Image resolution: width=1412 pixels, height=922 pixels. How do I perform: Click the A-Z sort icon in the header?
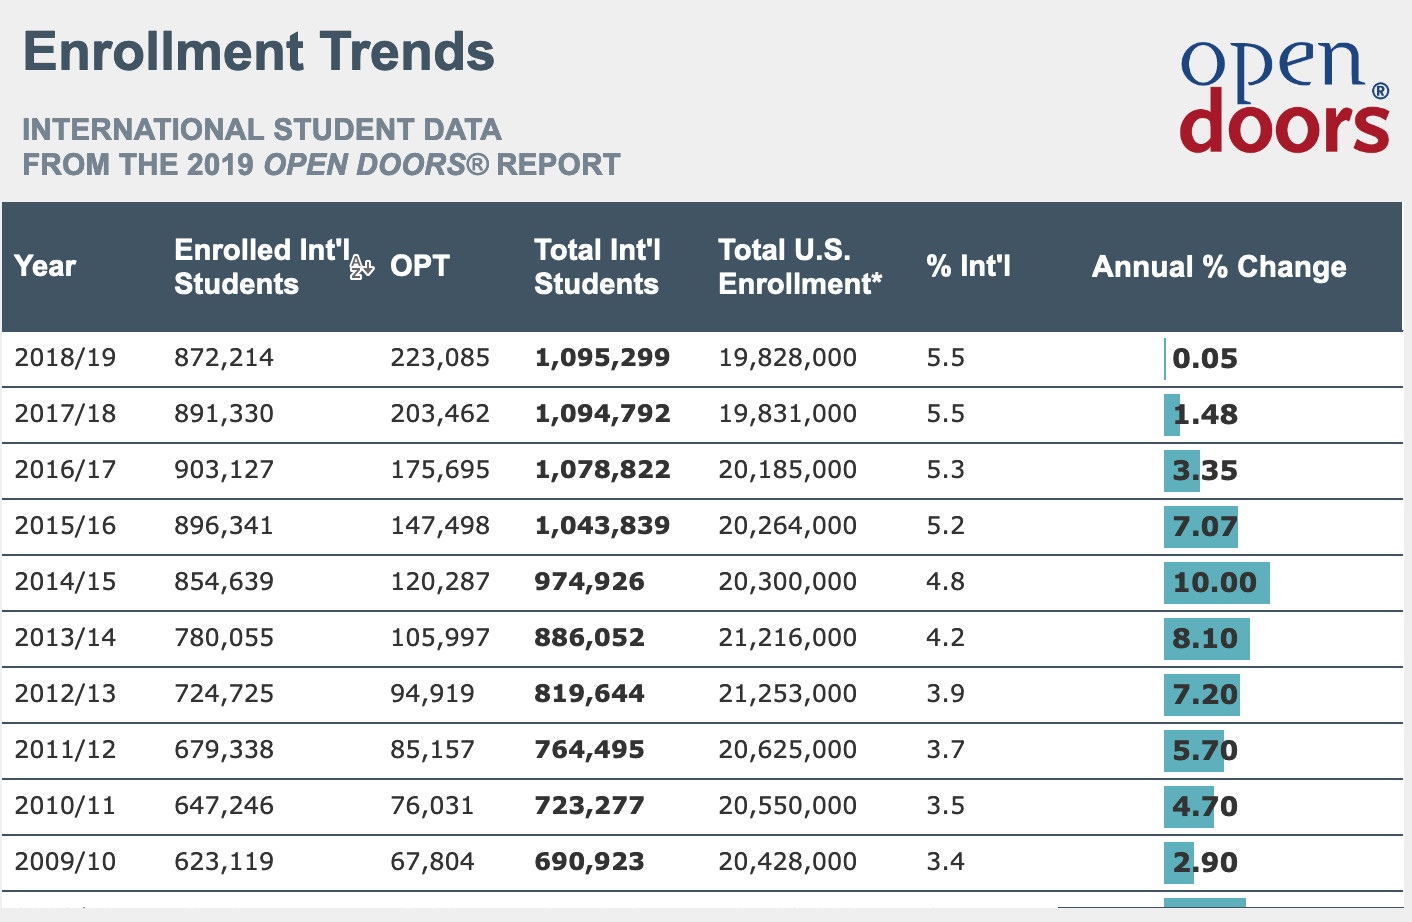pos(361,267)
